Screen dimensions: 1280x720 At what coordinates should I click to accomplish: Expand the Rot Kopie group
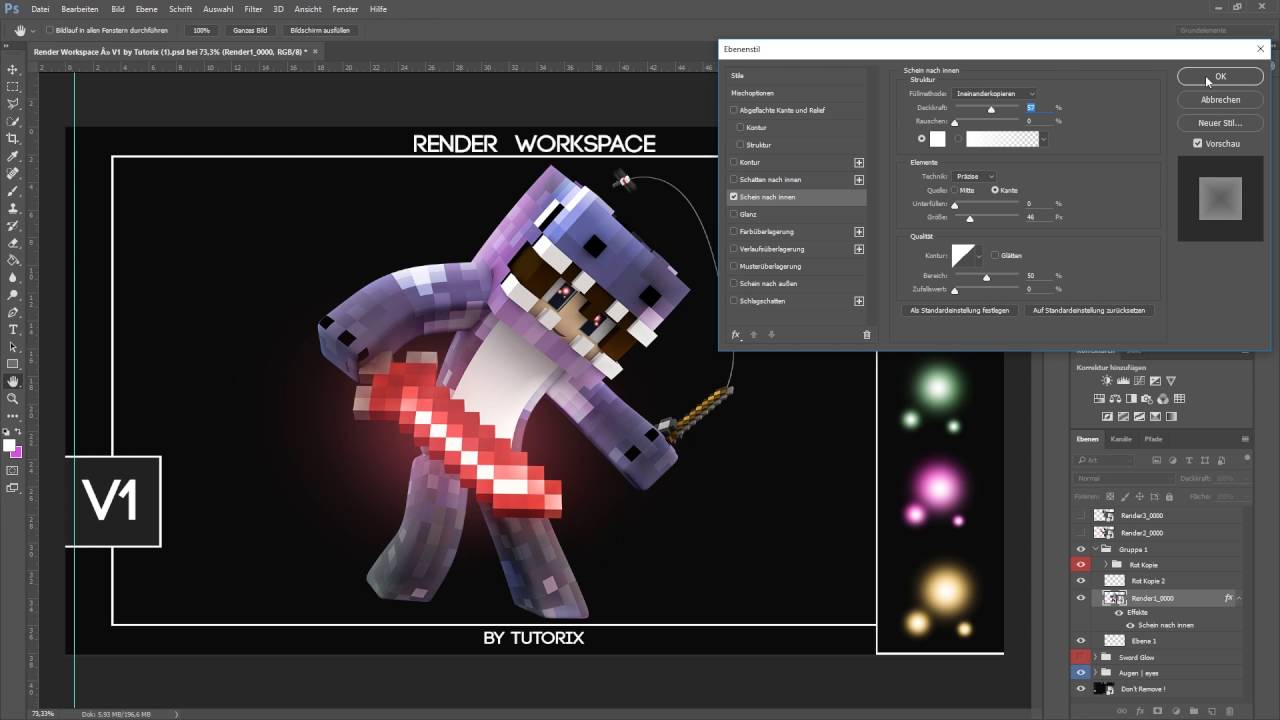[x=1105, y=565]
